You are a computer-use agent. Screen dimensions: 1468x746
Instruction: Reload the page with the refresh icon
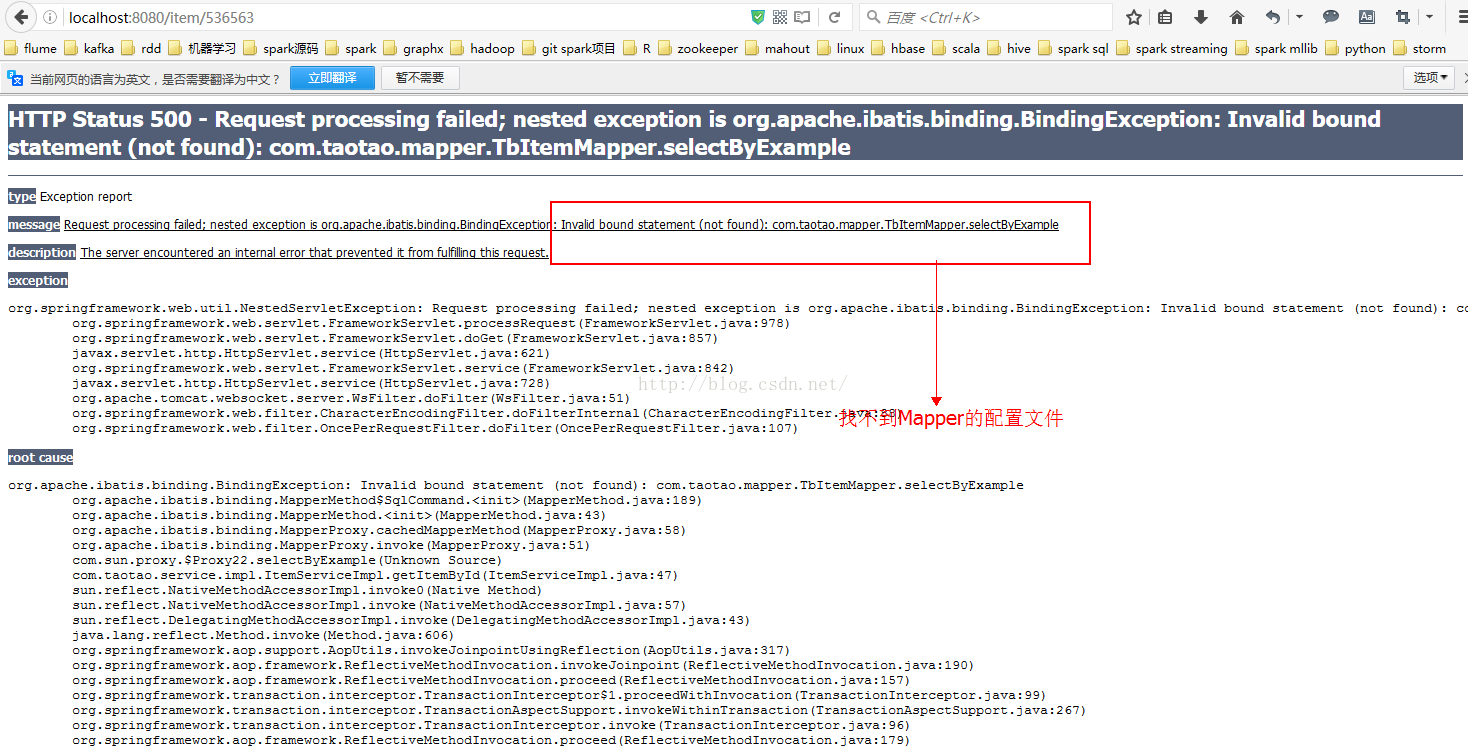834,17
